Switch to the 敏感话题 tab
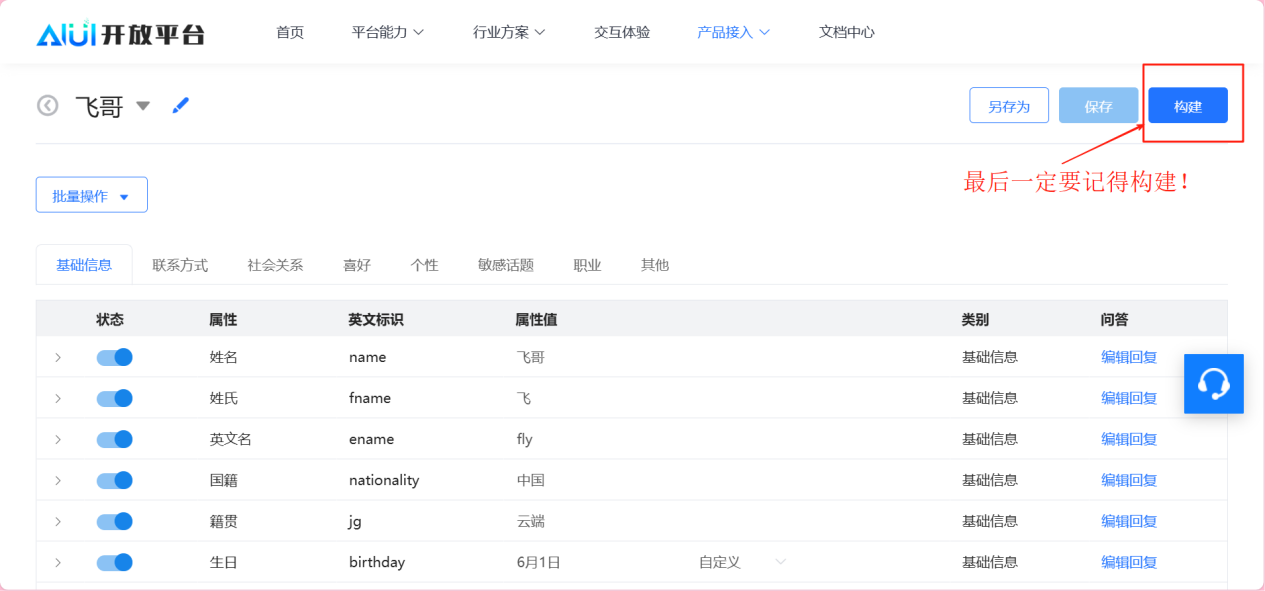The width and height of the screenshot is (1265, 591). (x=506, y=265)
